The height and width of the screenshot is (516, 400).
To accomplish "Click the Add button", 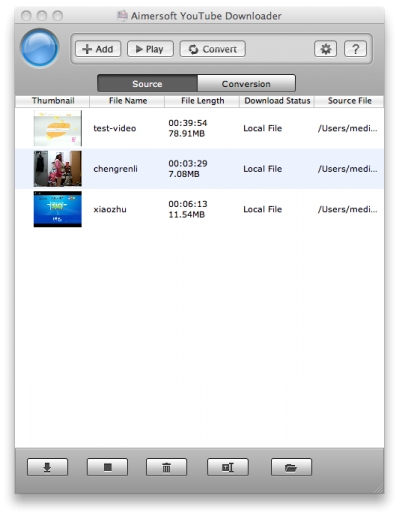I will (x=98, y=49).
